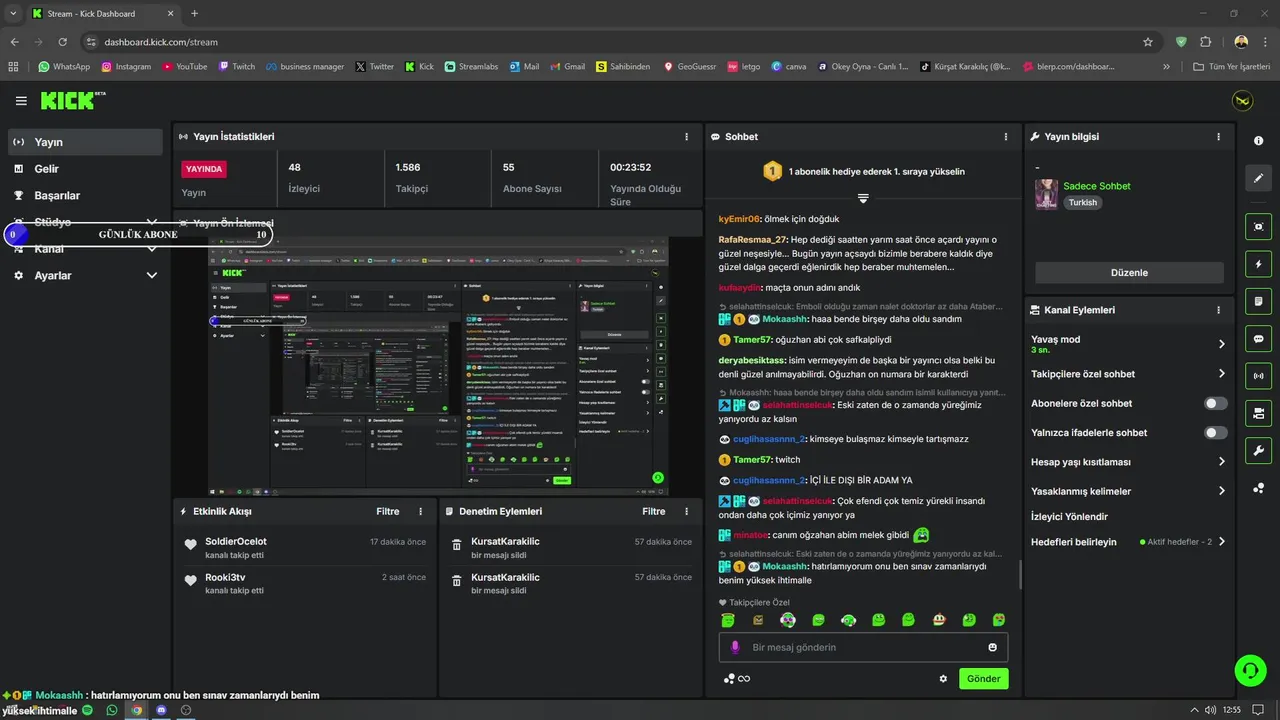Toggle the broadcast signal icon in the right rail

pos(1259,376)
